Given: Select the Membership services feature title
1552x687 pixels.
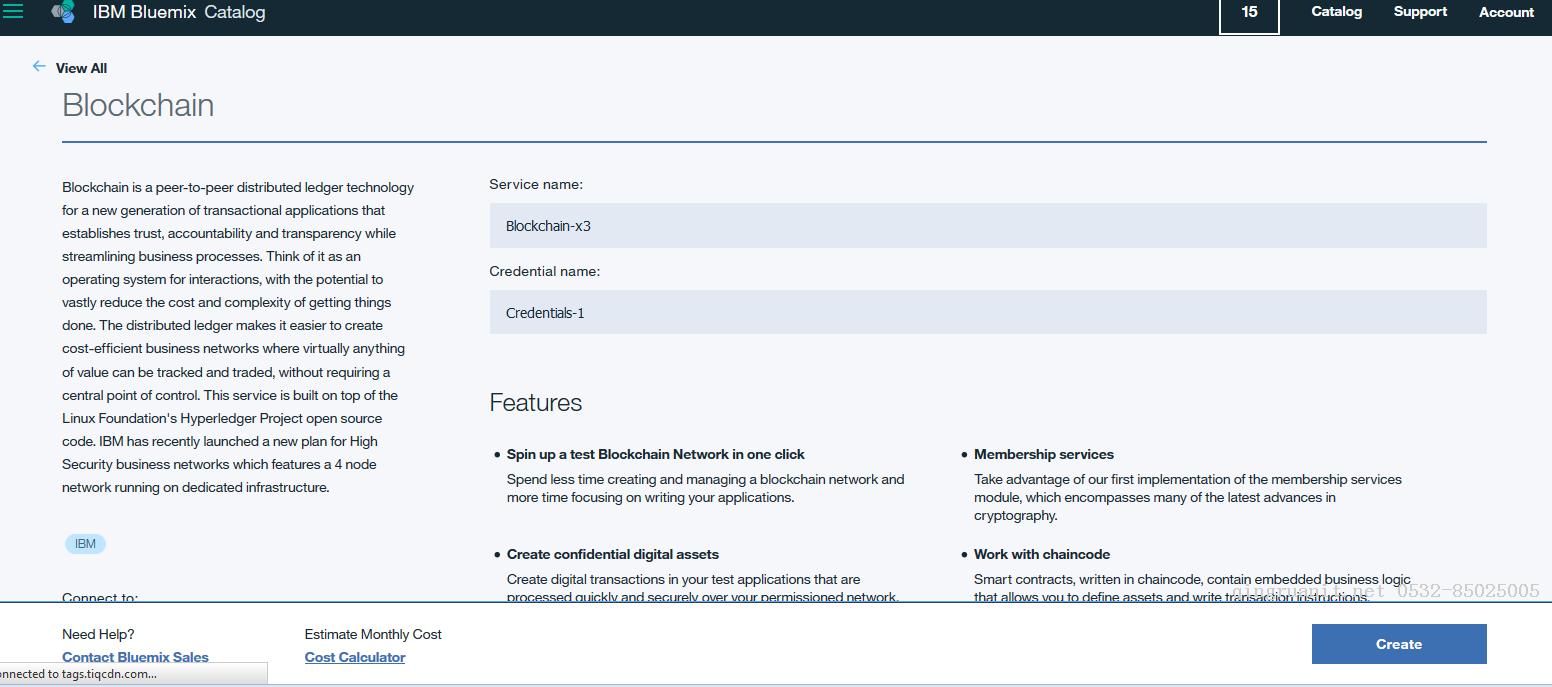Looking at the screenshot, I should click(1043, 454).
